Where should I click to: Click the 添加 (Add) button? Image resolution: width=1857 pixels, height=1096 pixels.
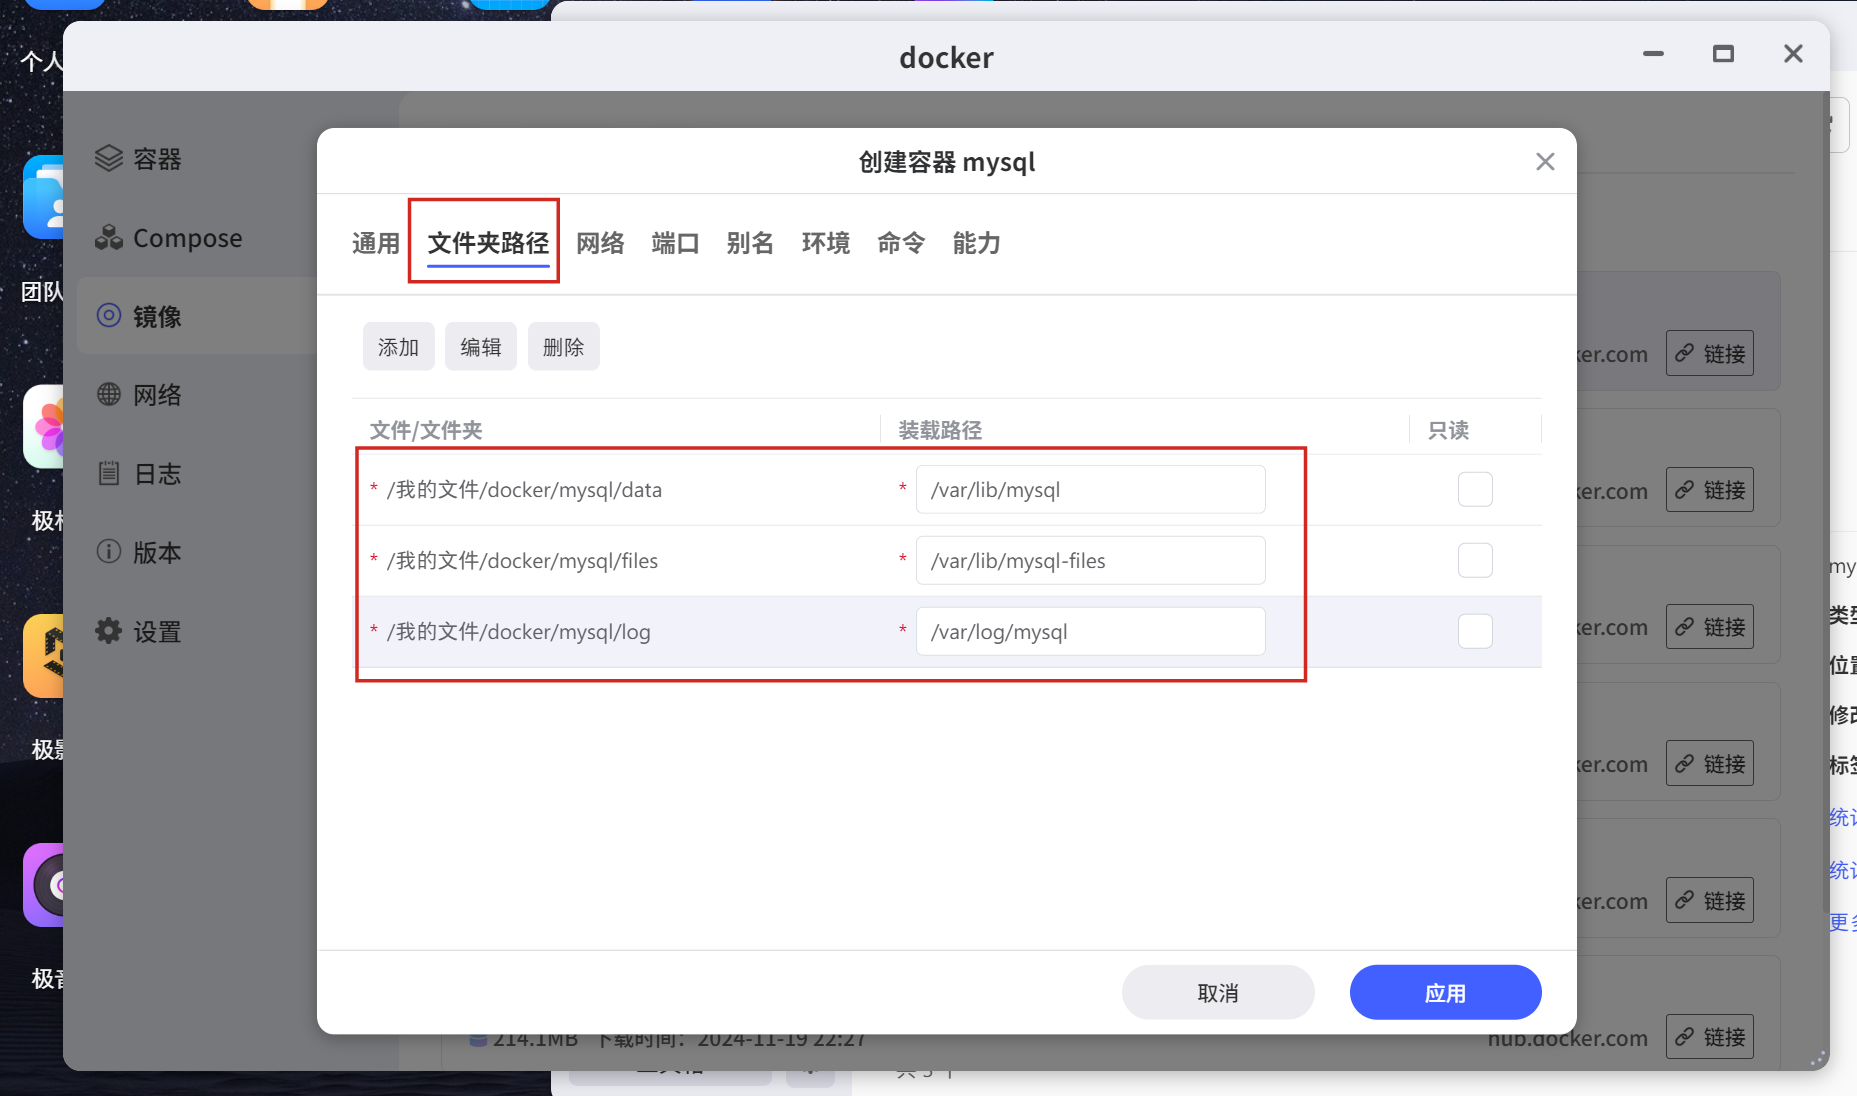point(398,347)
